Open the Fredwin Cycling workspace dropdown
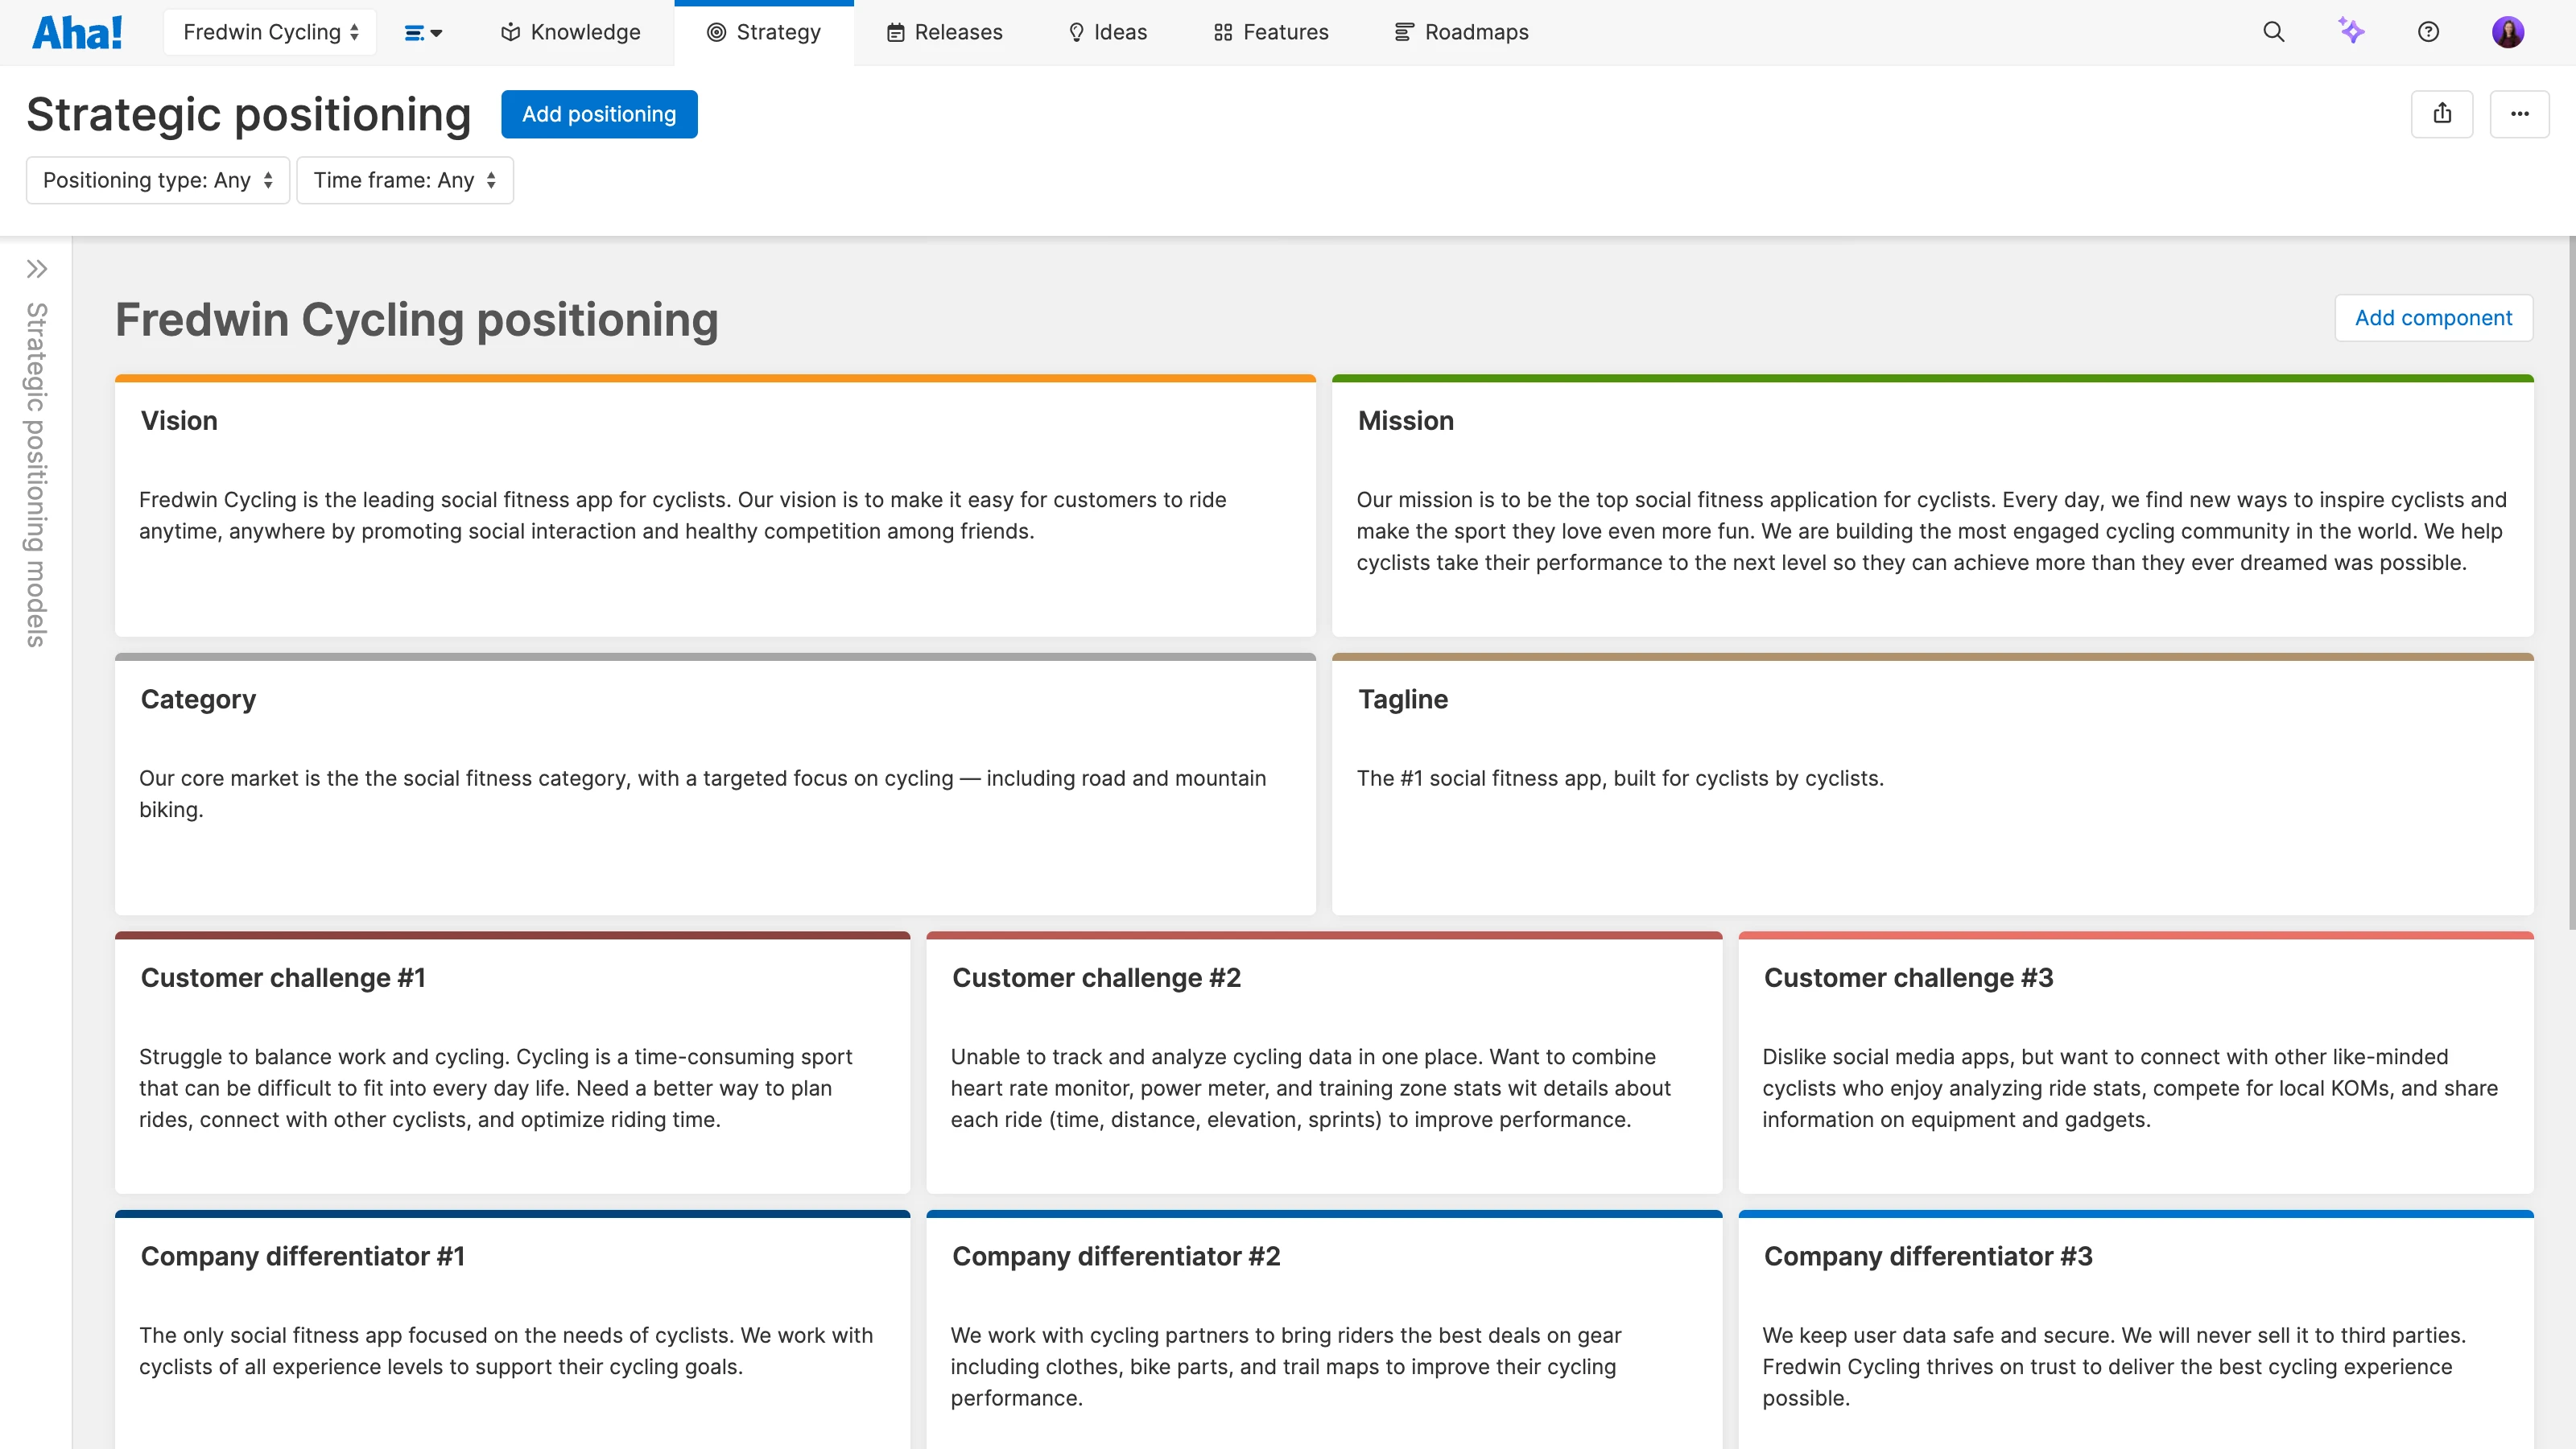This screenshot has width=2576, height=1449. (270, 32)
